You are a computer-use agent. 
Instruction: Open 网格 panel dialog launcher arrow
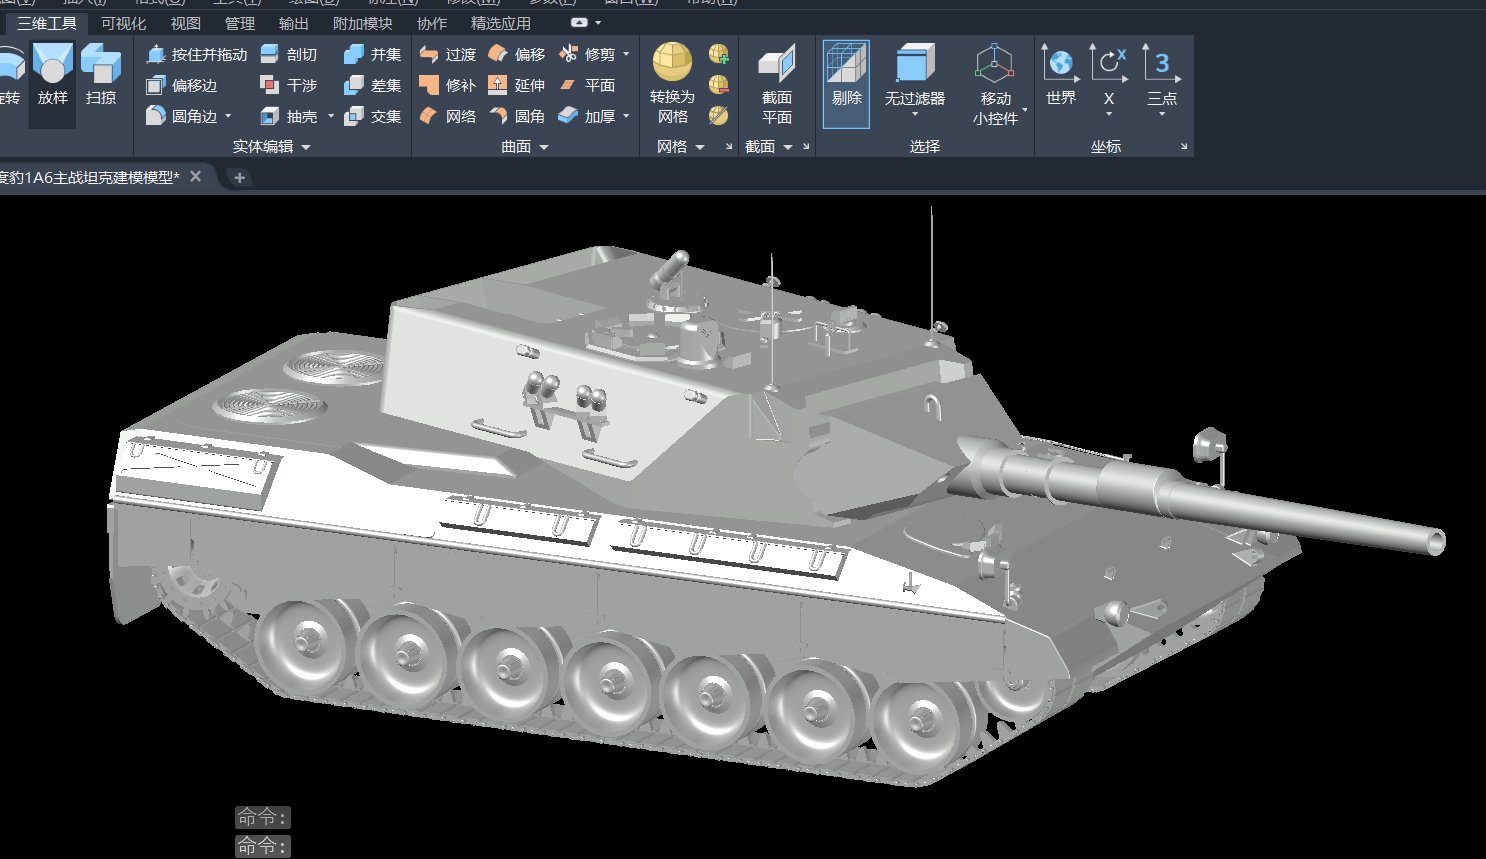[729, 147]
